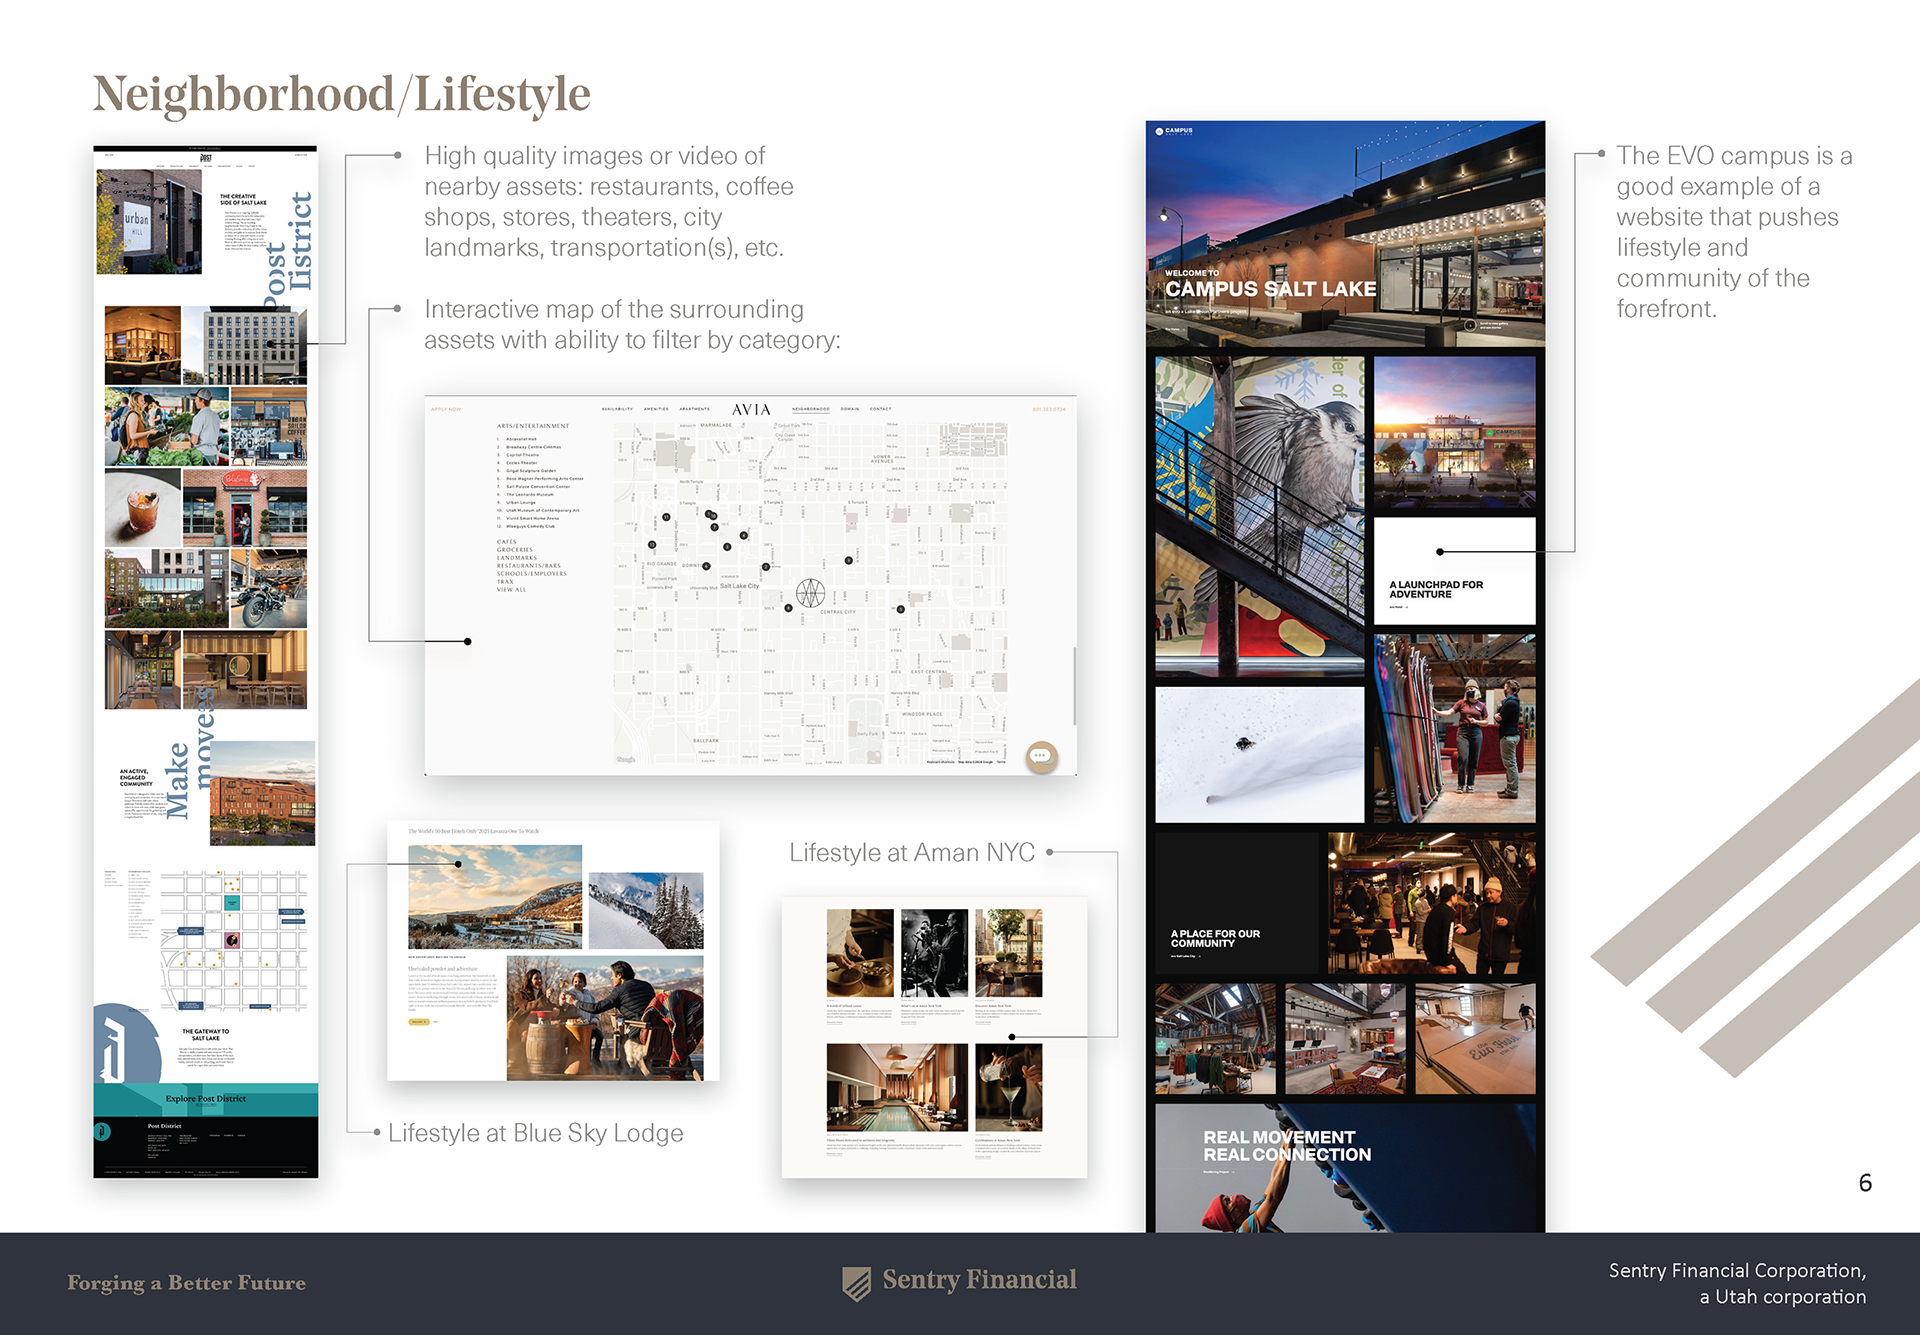Open the motorcycle photo in Post District gallery
This screenshot has height=1335, width=1920.
click(x=268, y=589)
